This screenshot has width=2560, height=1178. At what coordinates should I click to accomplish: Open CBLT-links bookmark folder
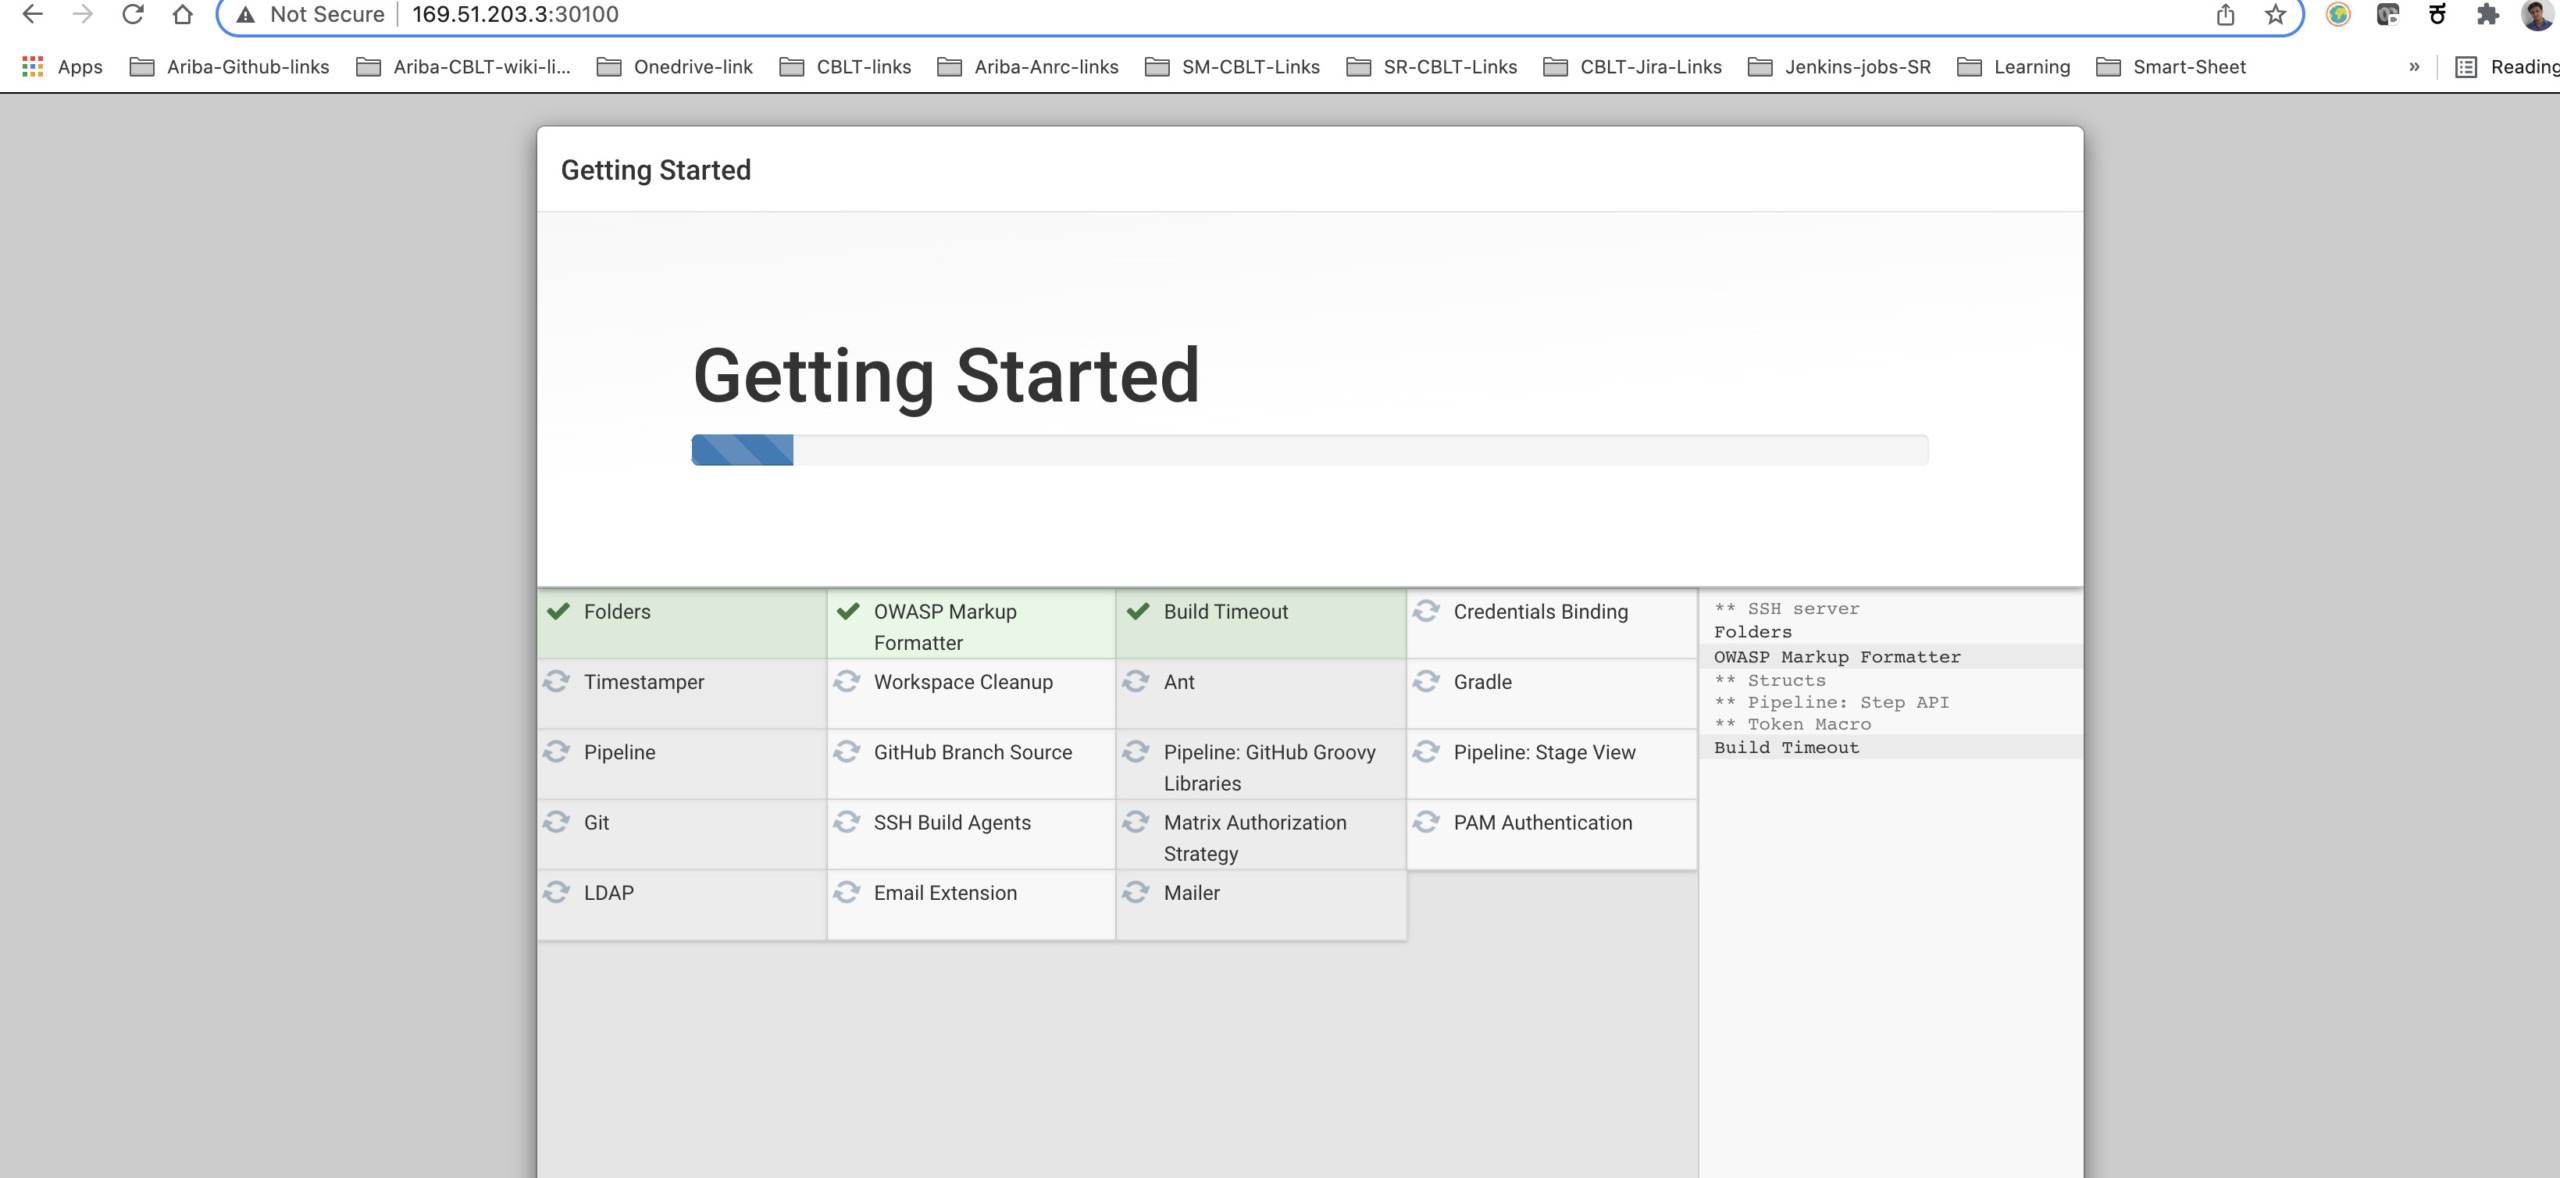(x=846, y=67)
